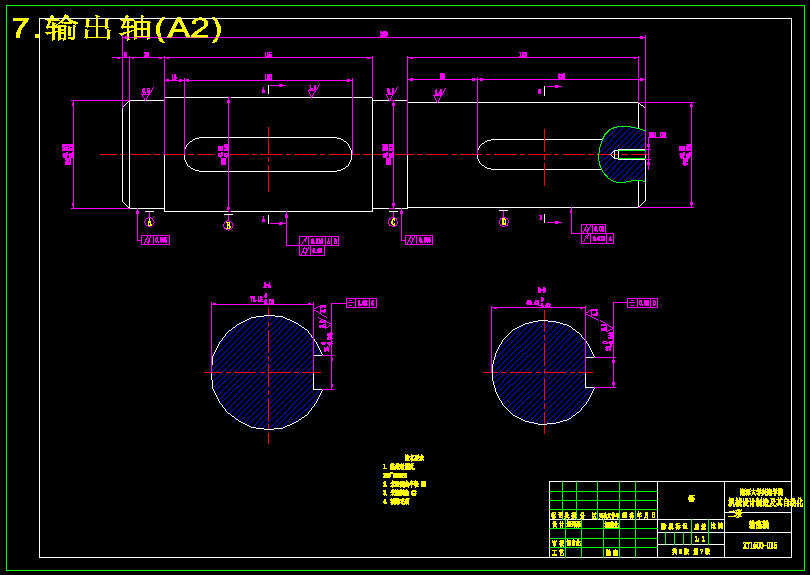Viewport: 810px width, 575px height.
Task: Select datum symbol B under the shaft
Action: pyautogui.click(x=228, y=225)
